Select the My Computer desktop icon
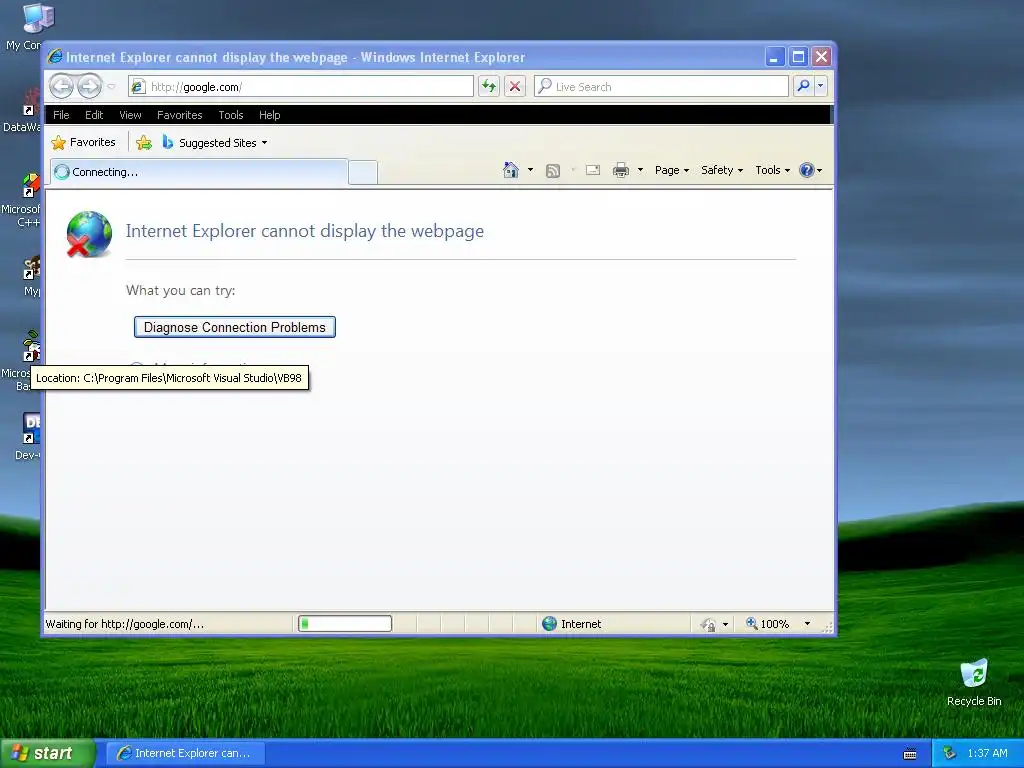Viewport: 1024px width, 768px height. (24, 27)
